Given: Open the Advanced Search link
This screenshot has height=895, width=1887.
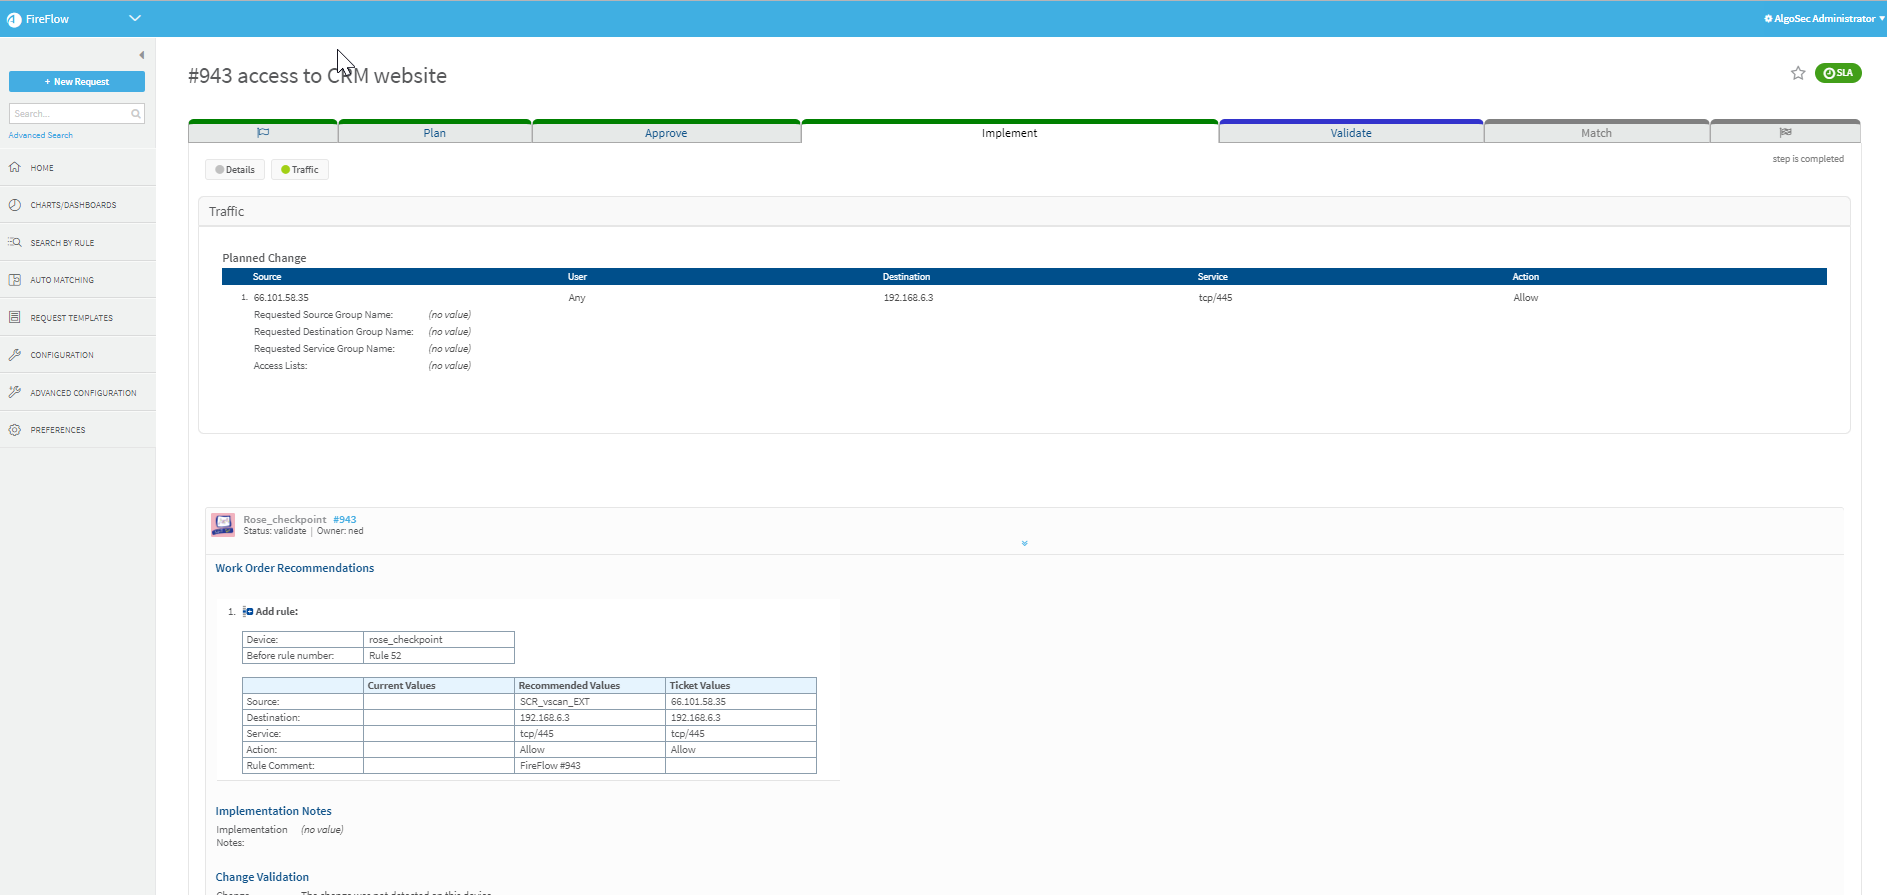Looking at the screenshot, I should point(41,135).
